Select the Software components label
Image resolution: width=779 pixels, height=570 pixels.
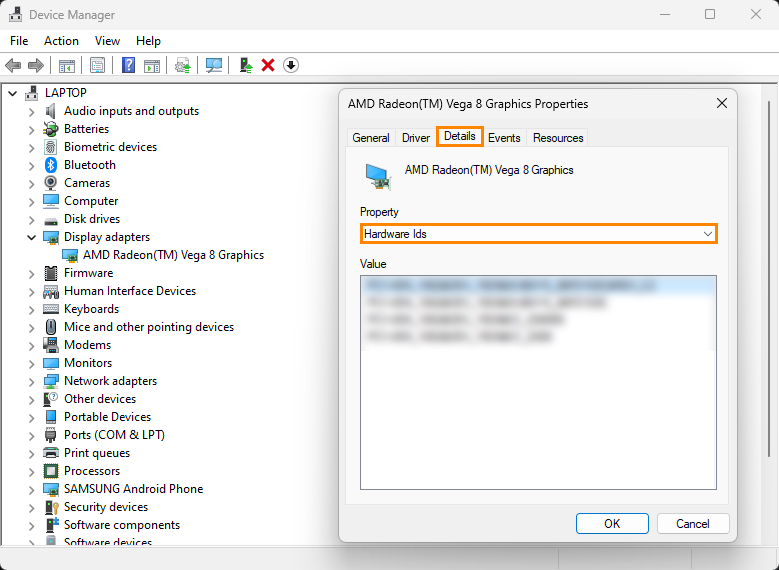click(x=122, y=525)
